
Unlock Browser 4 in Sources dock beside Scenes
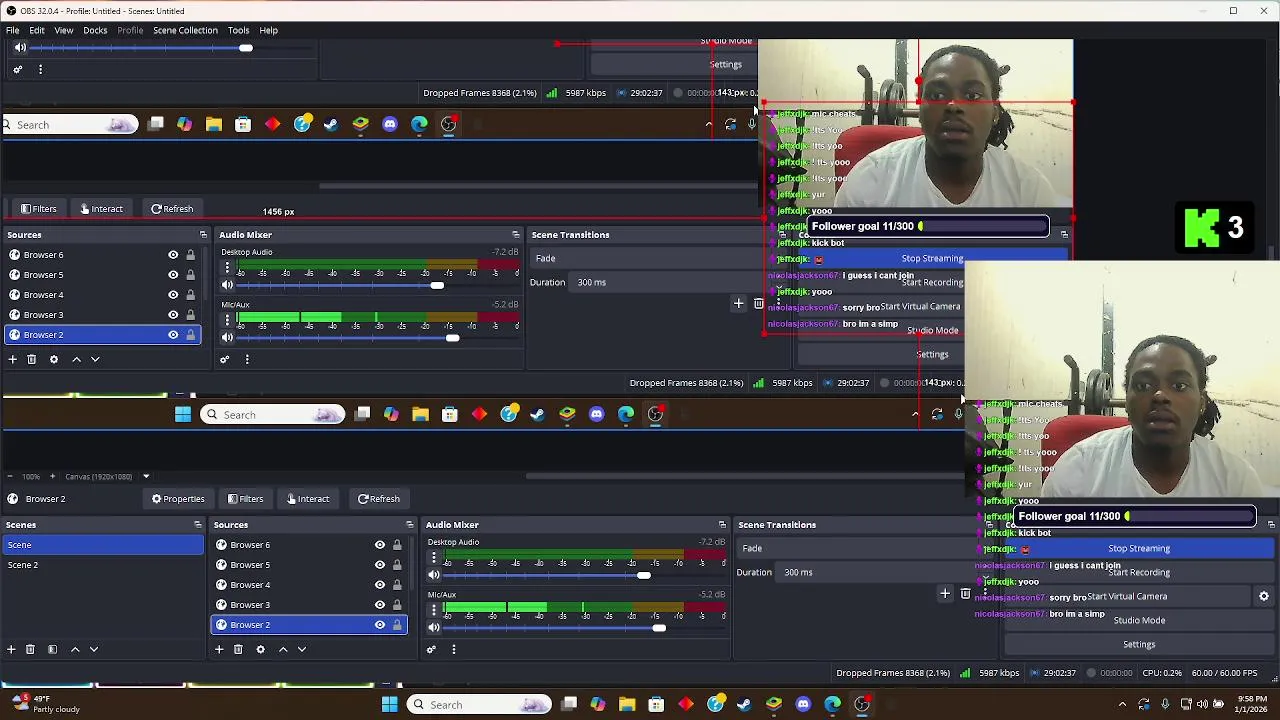click(x=397, y=585)
